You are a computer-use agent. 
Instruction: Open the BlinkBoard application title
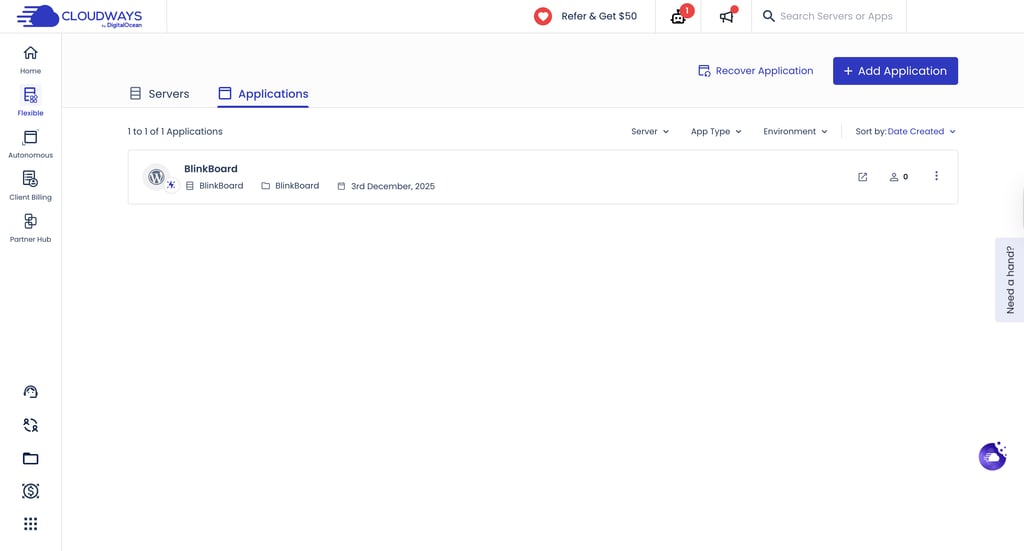point(211,168)
